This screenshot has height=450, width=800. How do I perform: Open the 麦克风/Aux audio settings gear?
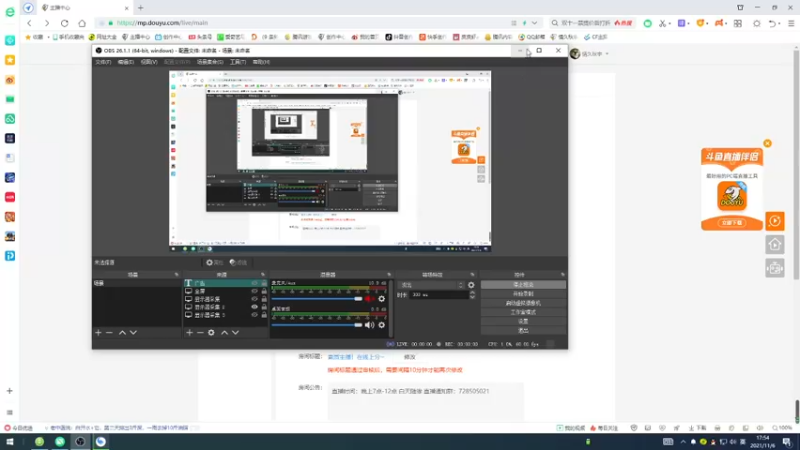[x=382, y=299]
